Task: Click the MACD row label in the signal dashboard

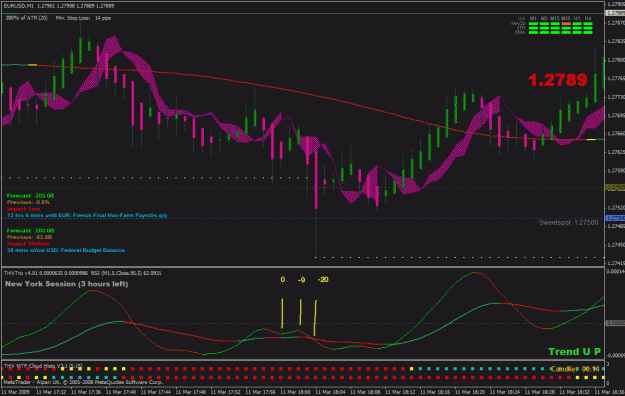Action: pos(519,24)
